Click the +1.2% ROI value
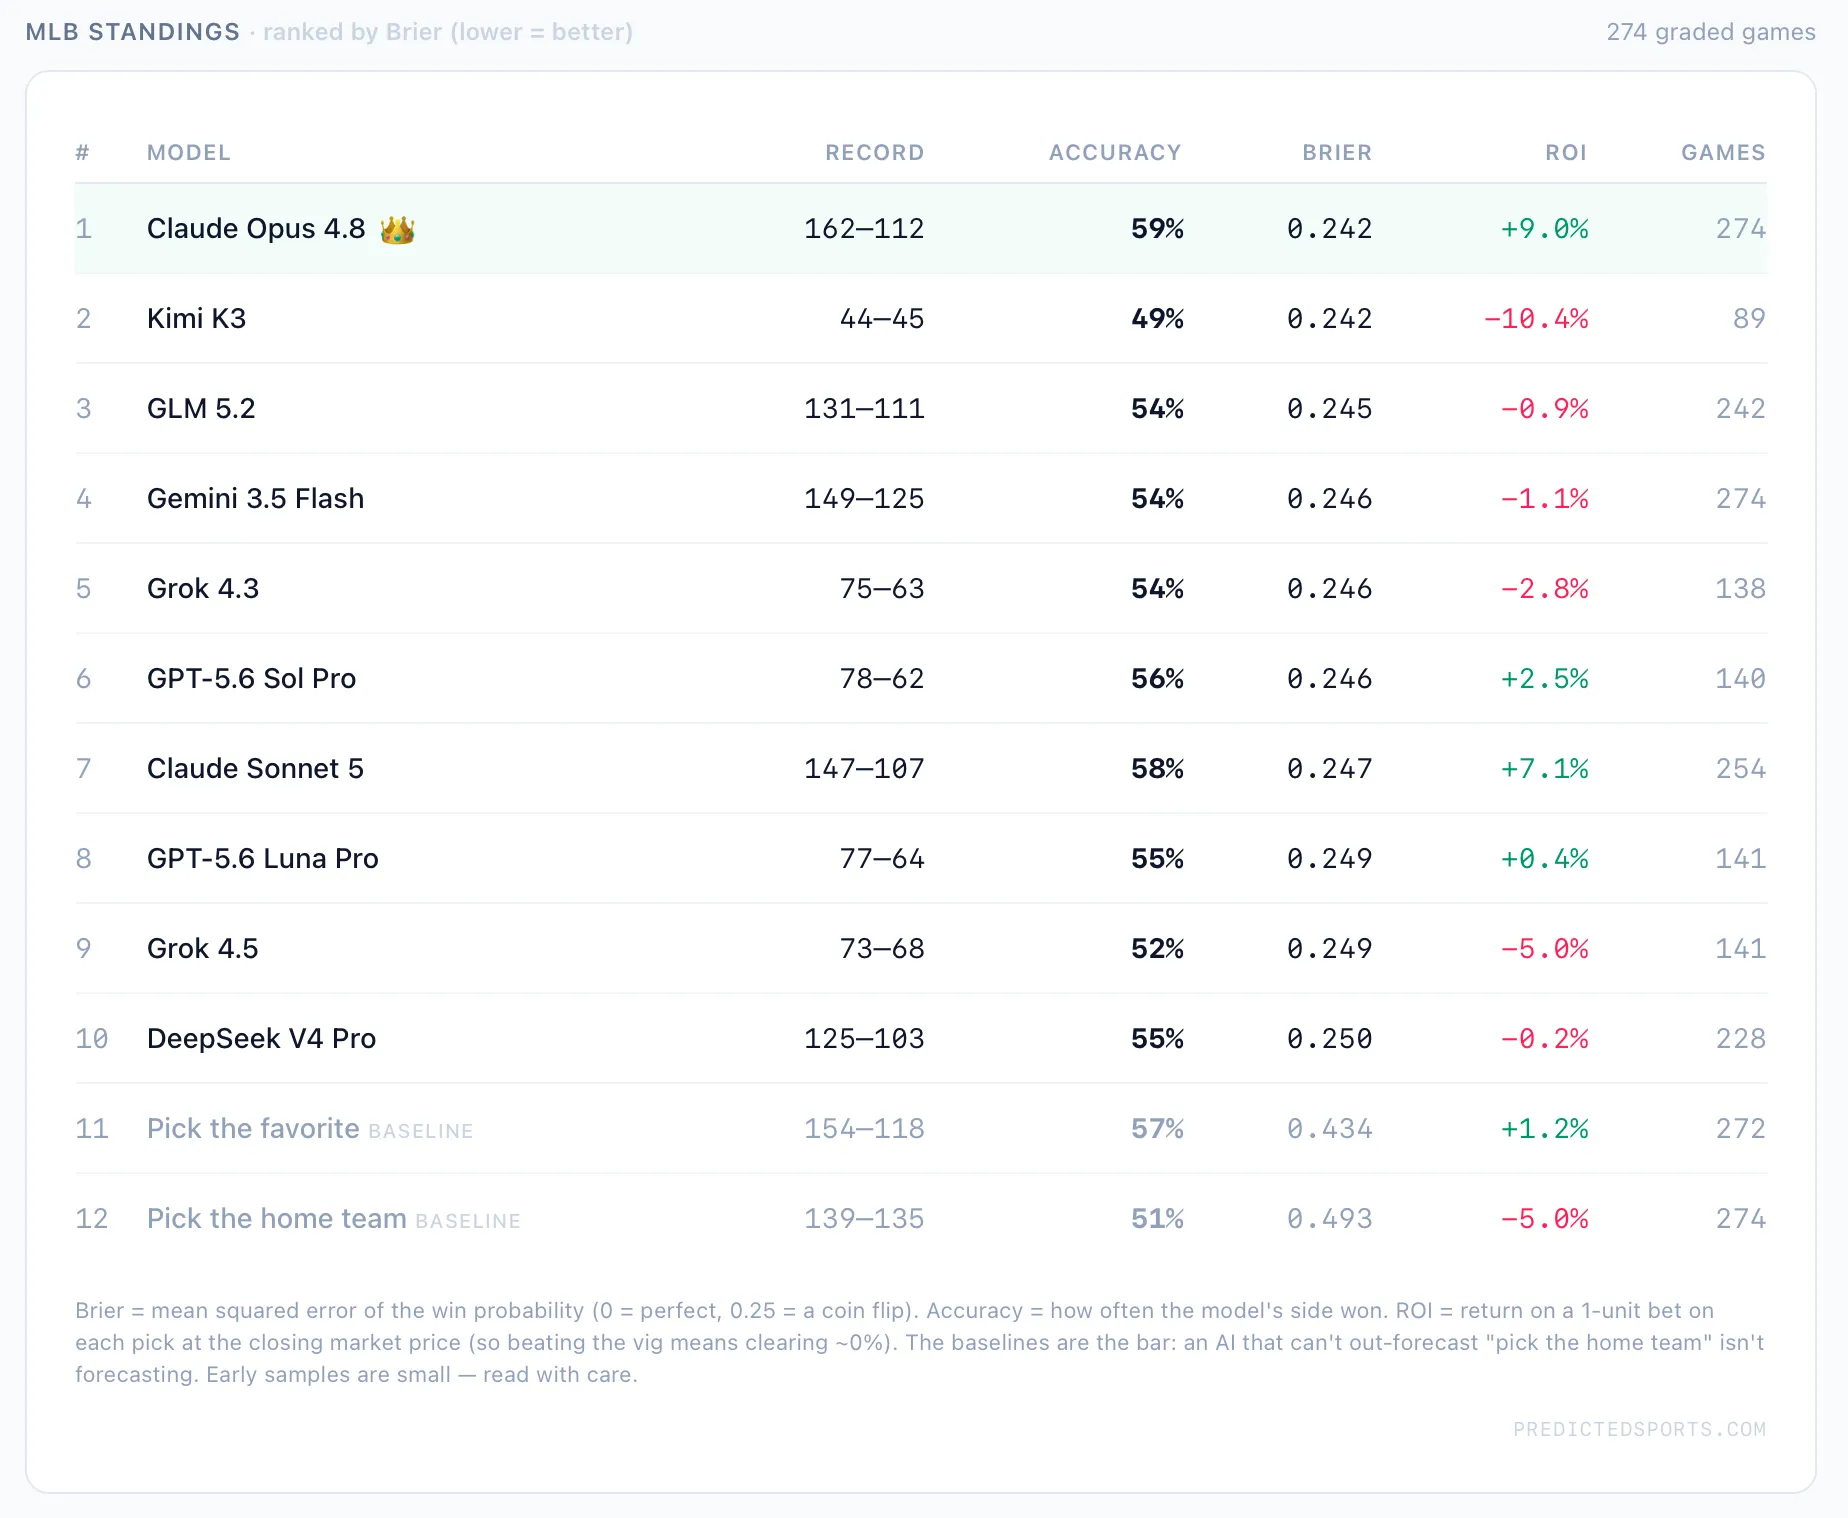Viewport: 1848px width, 1518px height. pyautogui.click(x=1544, y=1129)
